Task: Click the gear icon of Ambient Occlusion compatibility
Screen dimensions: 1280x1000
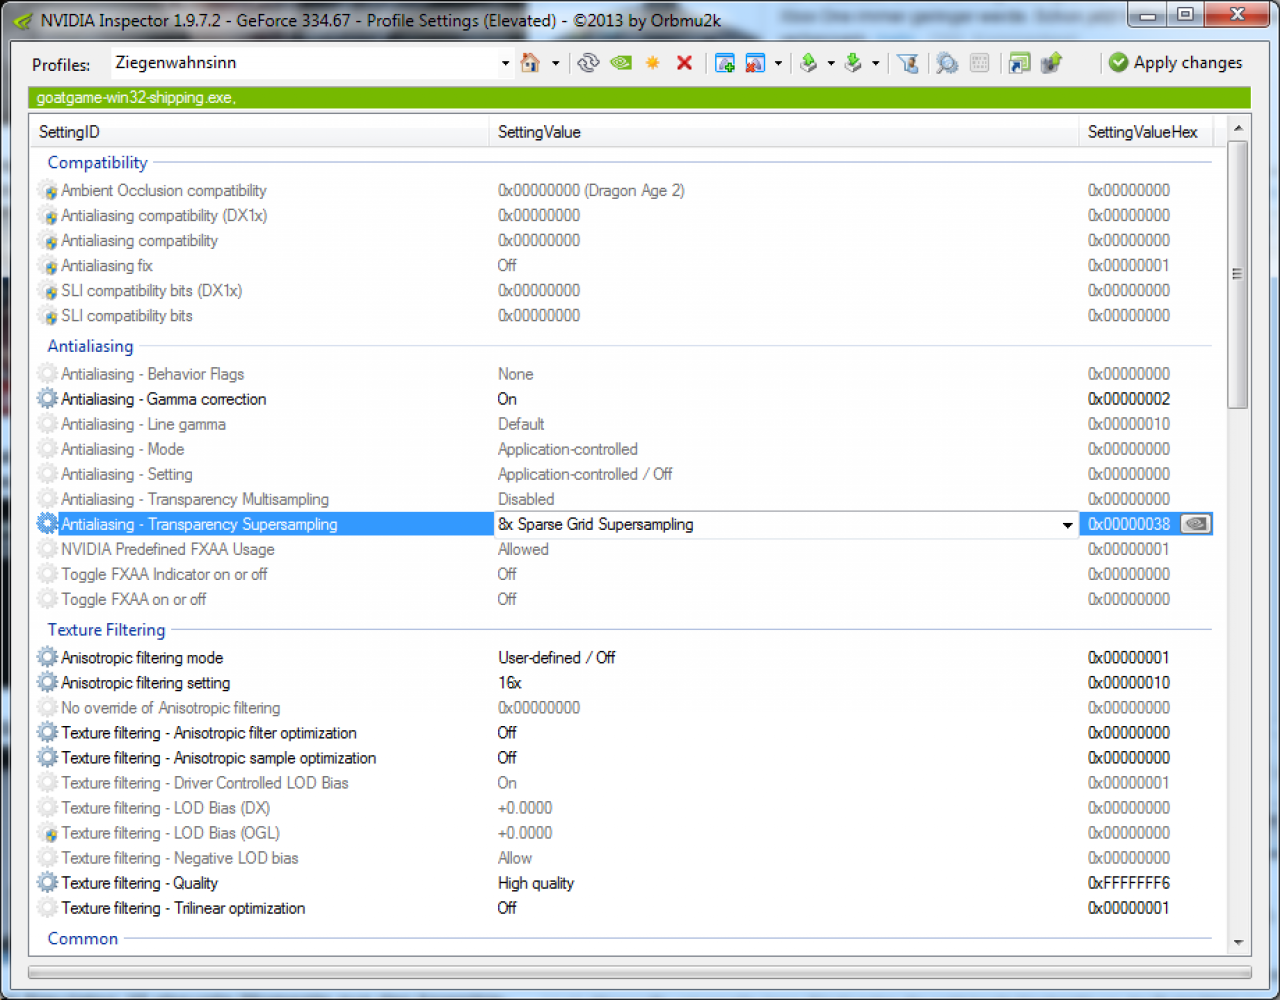Action: 47,190
